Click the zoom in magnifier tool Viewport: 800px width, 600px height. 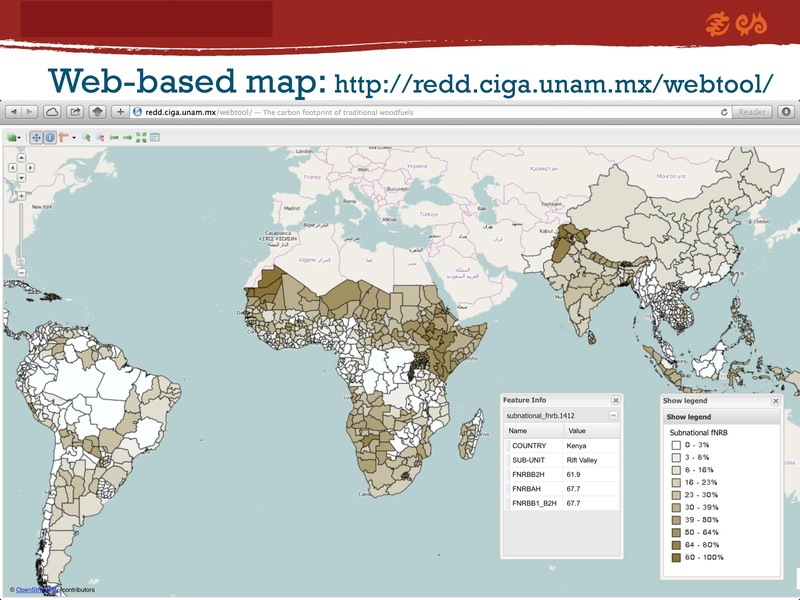(87, 137)
